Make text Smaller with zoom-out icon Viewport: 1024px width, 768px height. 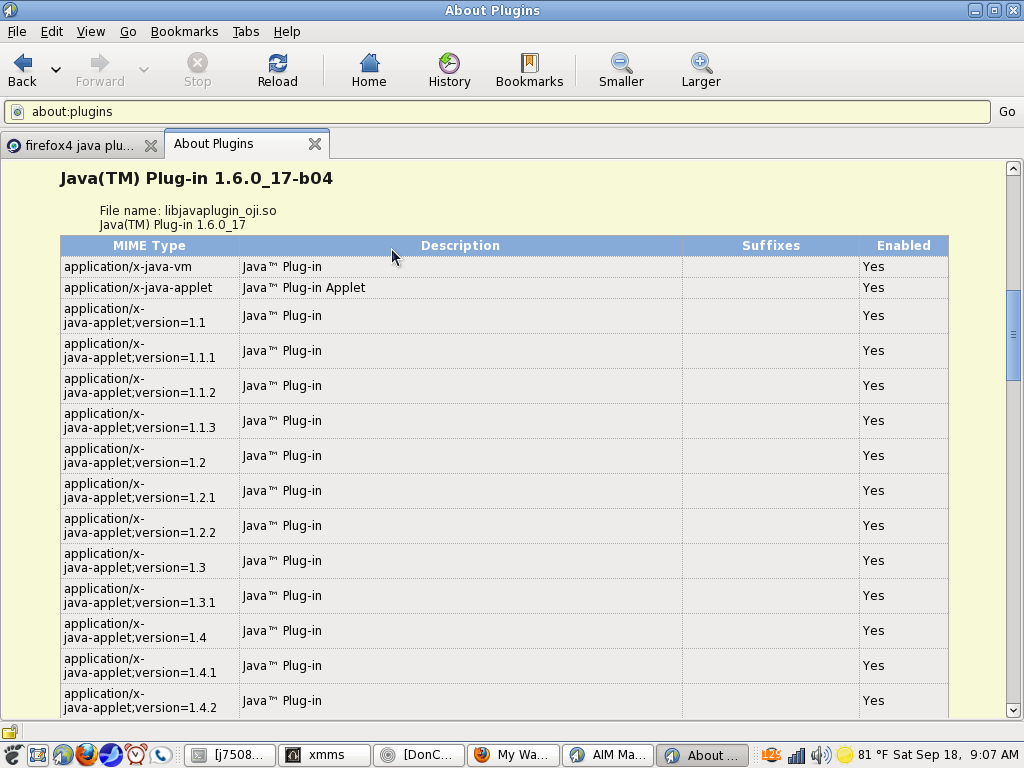[x=621, y=63]
